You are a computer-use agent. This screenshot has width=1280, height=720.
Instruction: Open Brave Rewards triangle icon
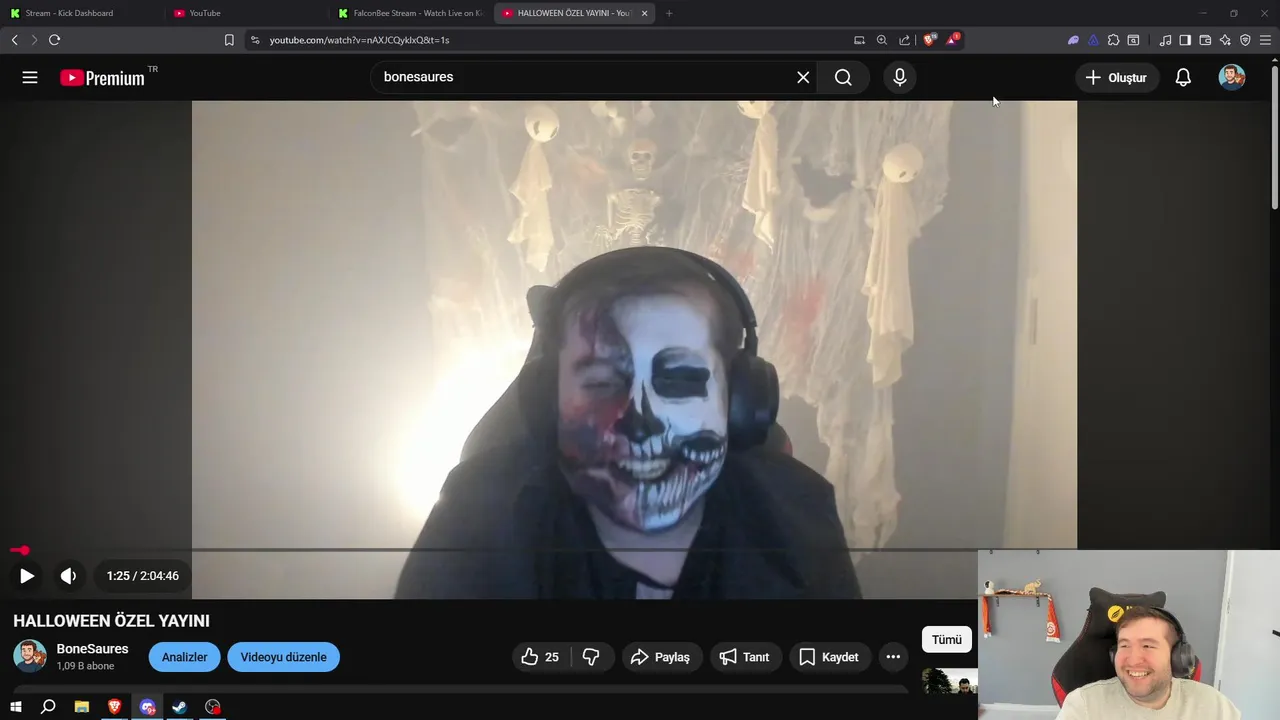[952, 40]
